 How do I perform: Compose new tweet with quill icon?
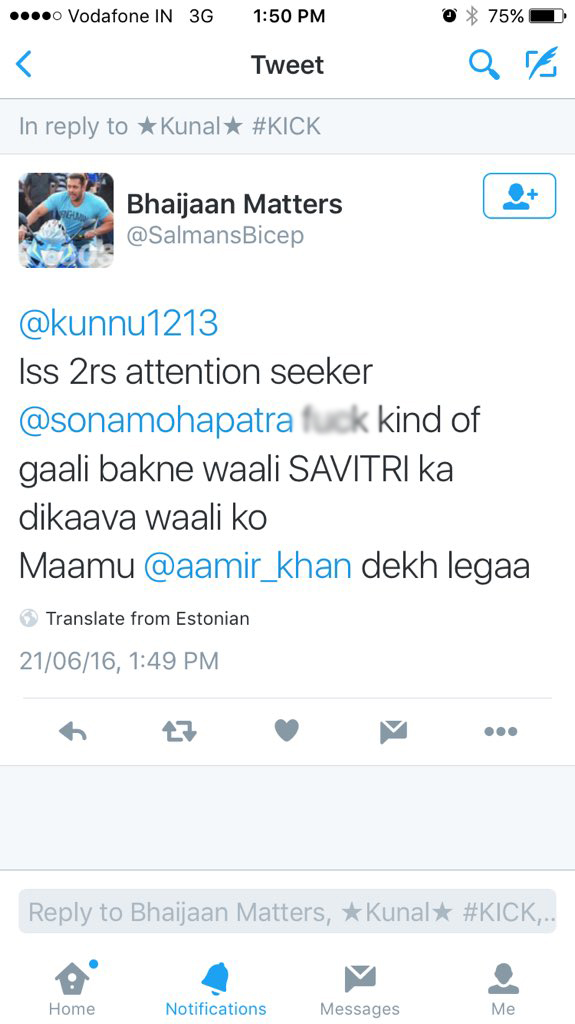[542, 63]
